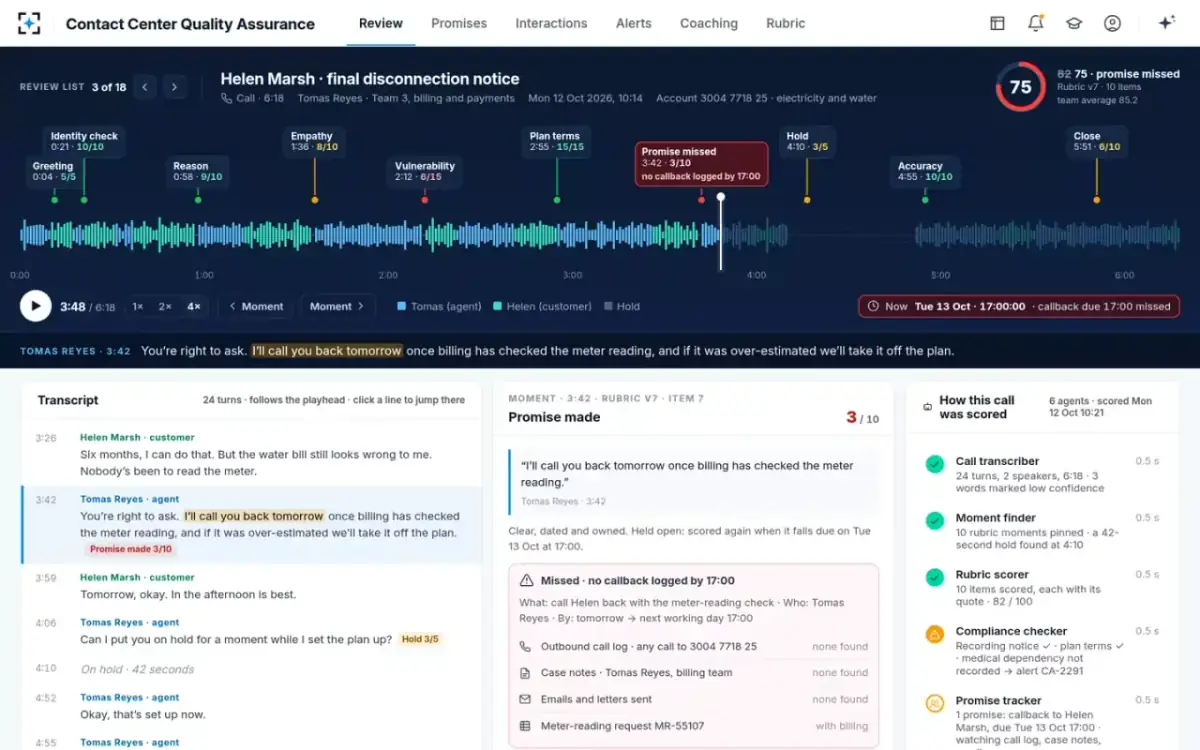Toggle the Tomas (agent) waveform legend
Screen dimensions: 1200x750
[x=439, y=306]
